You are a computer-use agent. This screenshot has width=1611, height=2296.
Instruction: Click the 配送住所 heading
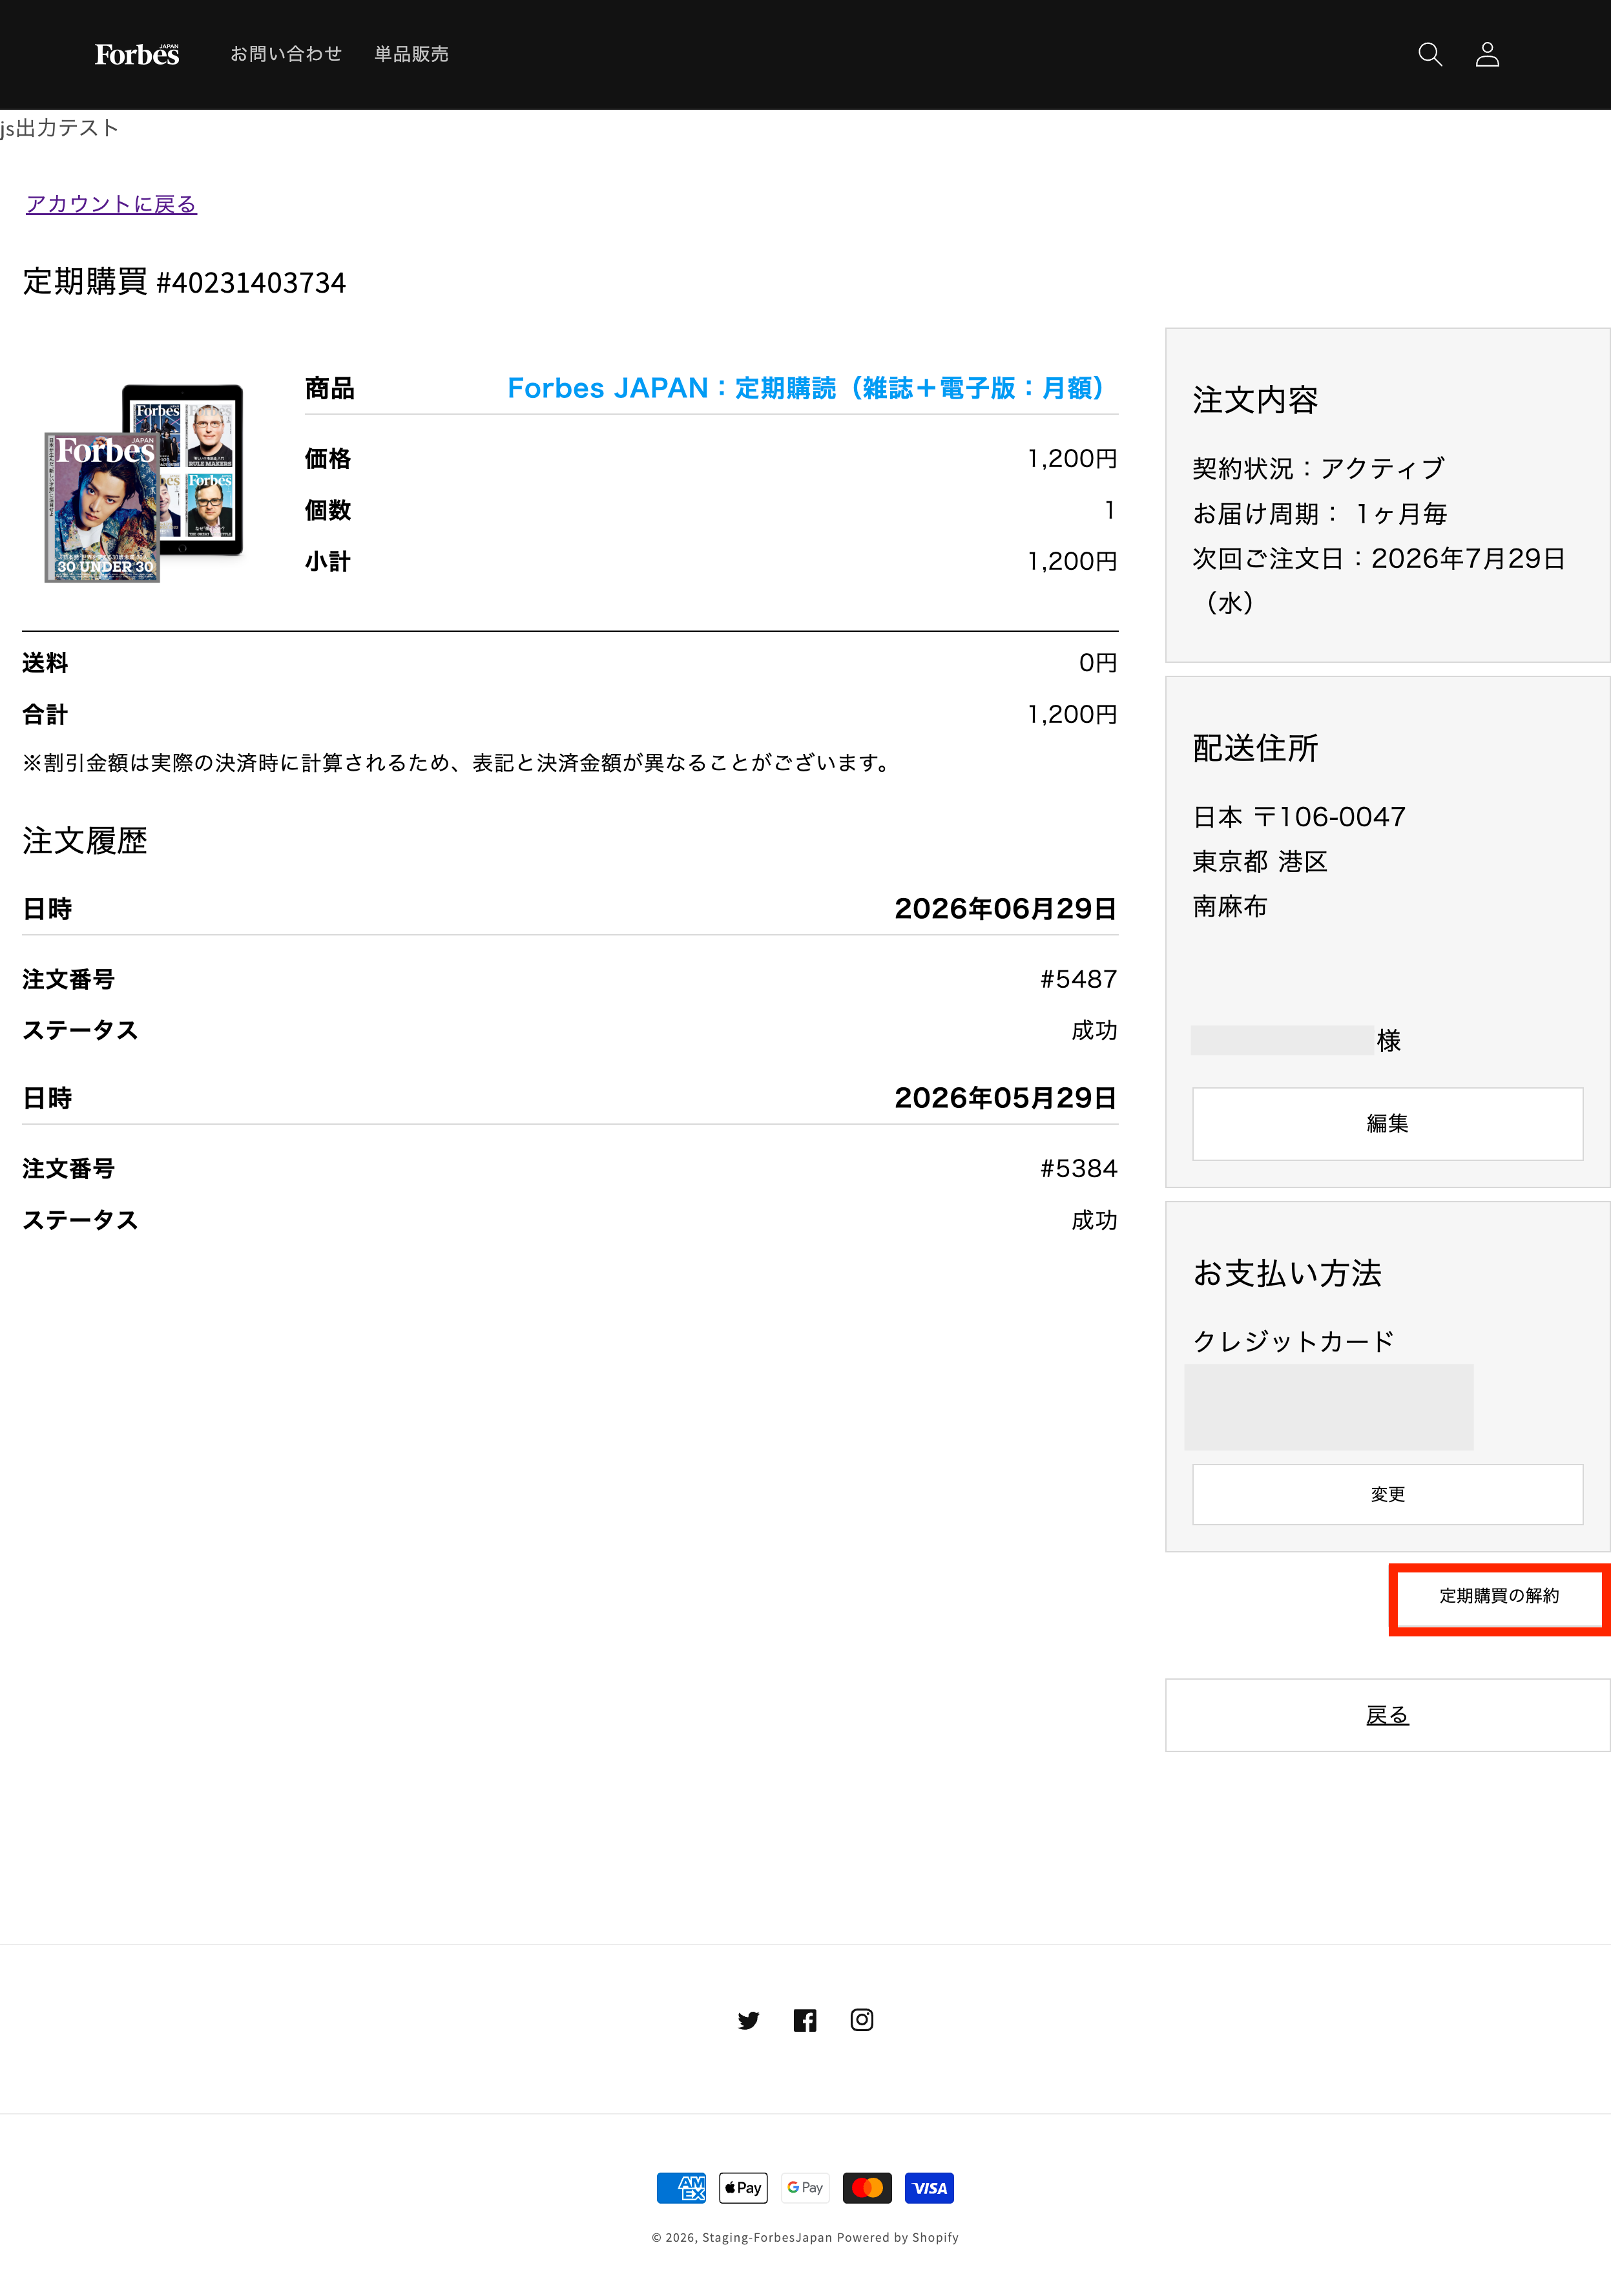tap(1255, 748)
